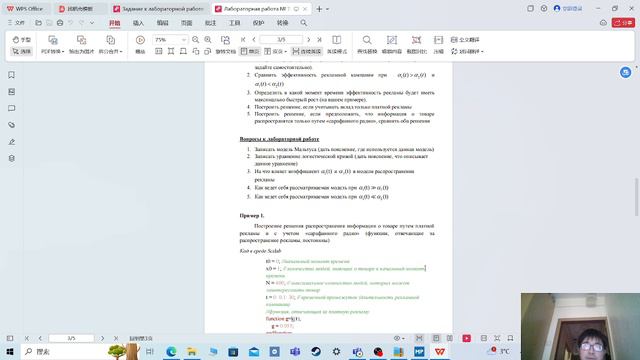Open the eye protection mode dropdown

tap(399, 338)
